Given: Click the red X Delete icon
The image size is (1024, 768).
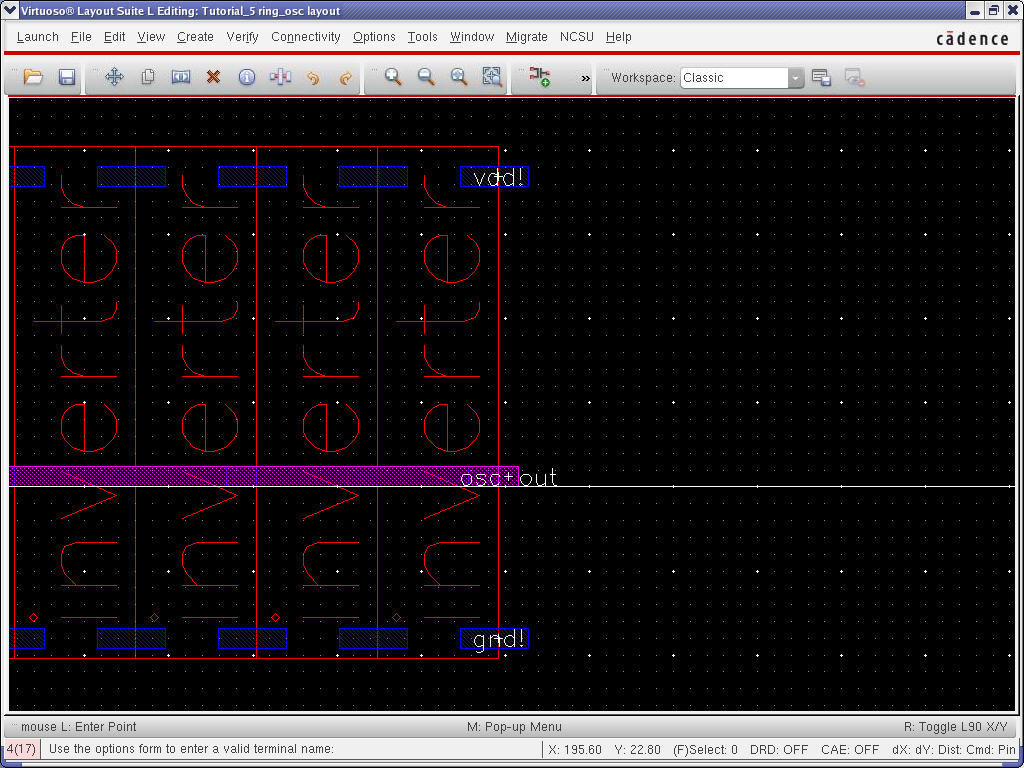Looking at the screenshot, I should click(x=213, y=77).
